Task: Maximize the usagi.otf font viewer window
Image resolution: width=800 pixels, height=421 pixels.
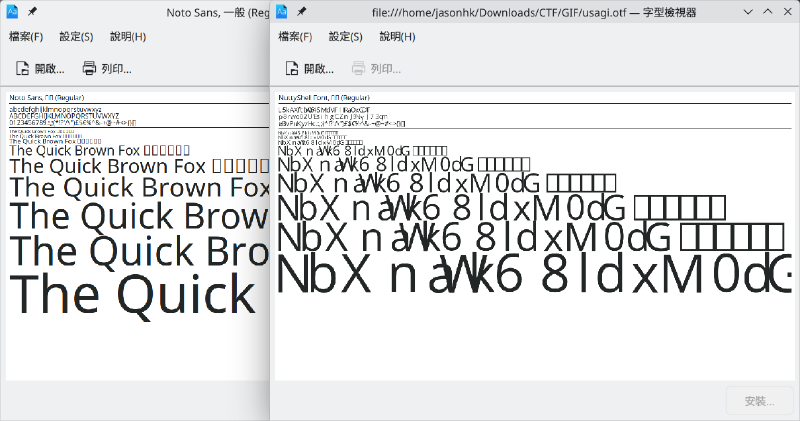Action: pyautogui.click(x=767, y=12)
